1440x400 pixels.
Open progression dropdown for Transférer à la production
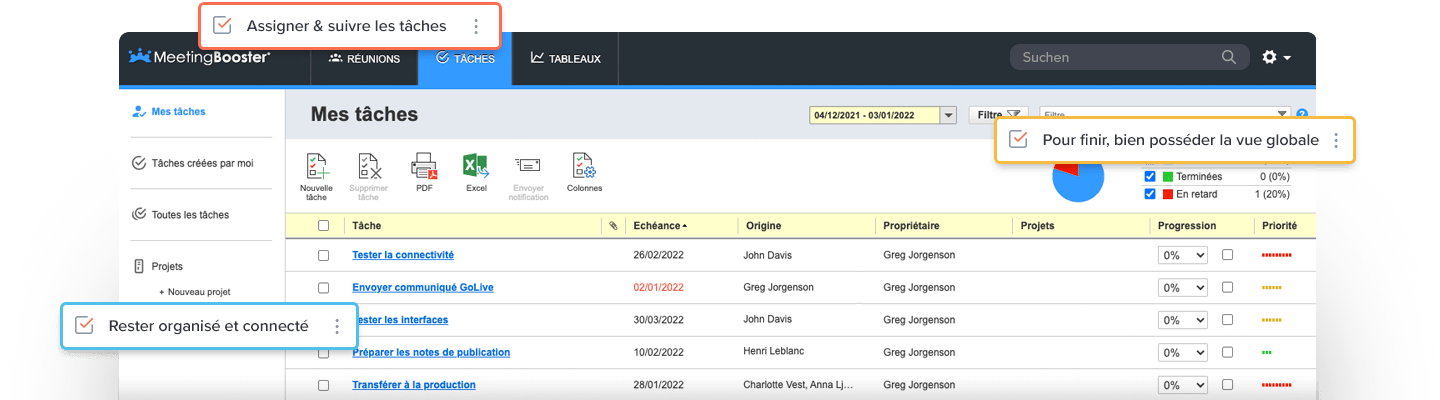pos(1183,385)
